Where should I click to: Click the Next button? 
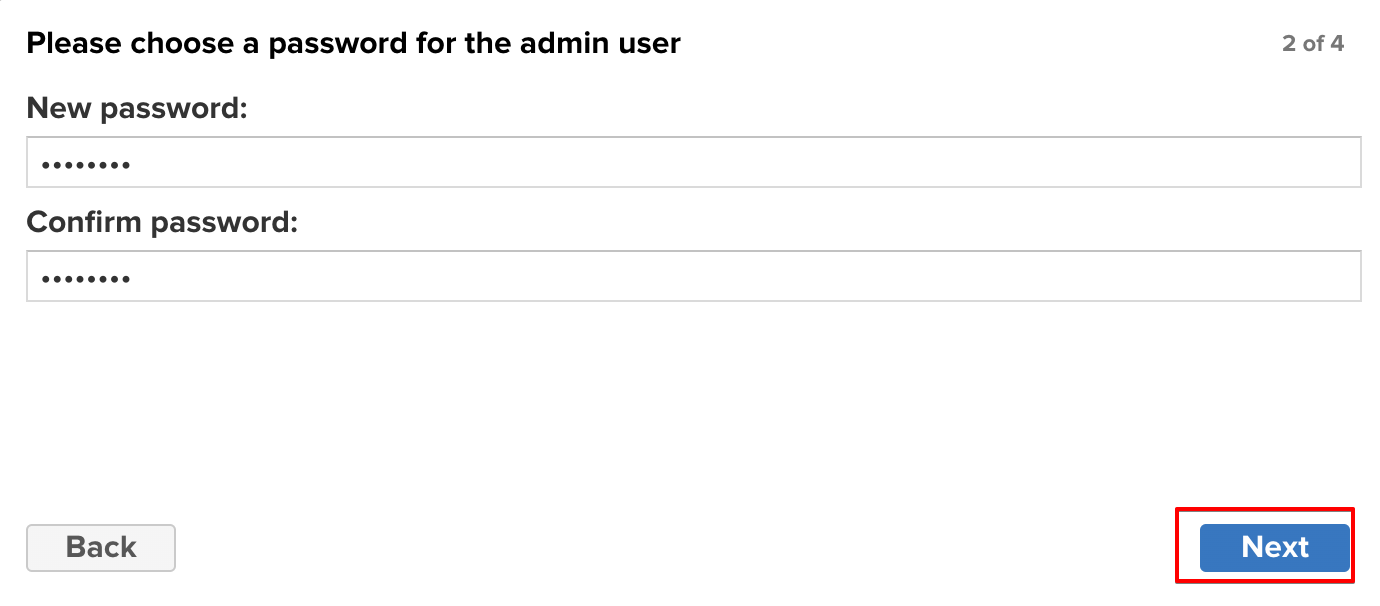[1274, 547]
